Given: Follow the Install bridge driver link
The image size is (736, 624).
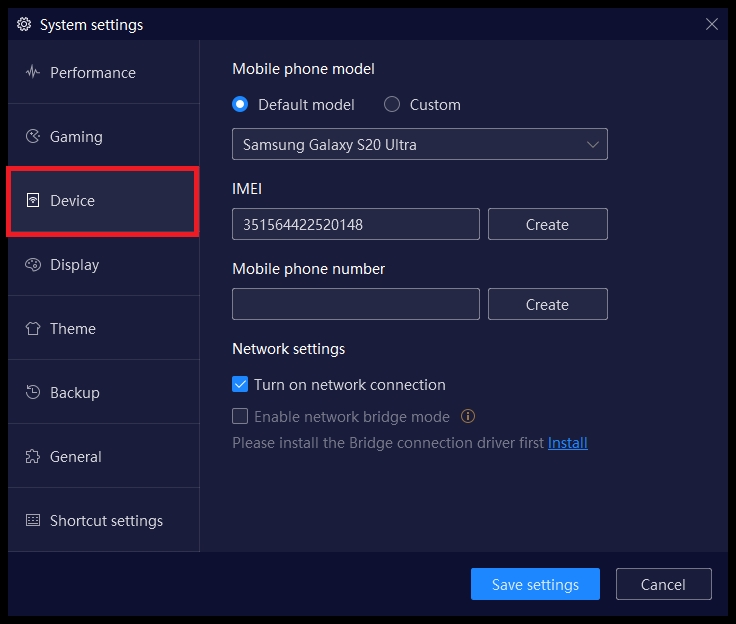Looking at the screenshot, I should point(567,443).
